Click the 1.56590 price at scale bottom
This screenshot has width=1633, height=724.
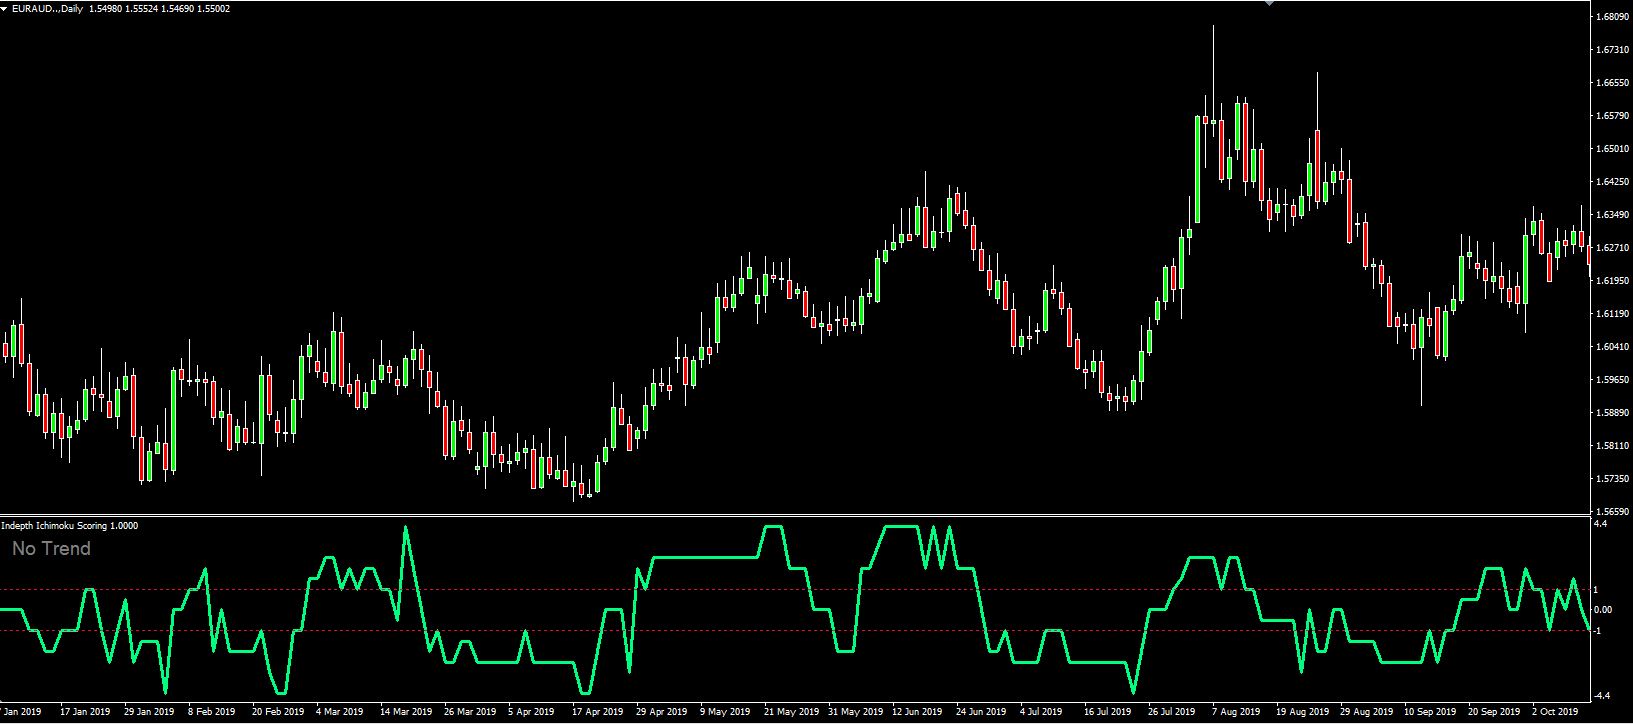point(1611,511)
